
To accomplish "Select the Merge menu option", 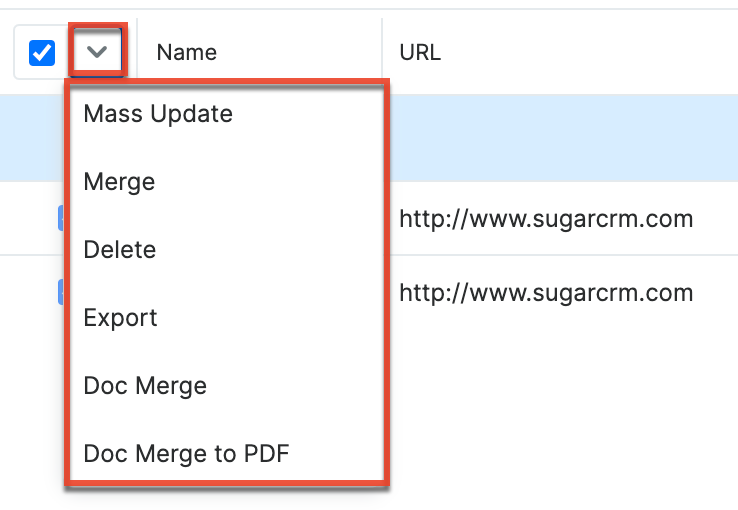I will point(119,182).
